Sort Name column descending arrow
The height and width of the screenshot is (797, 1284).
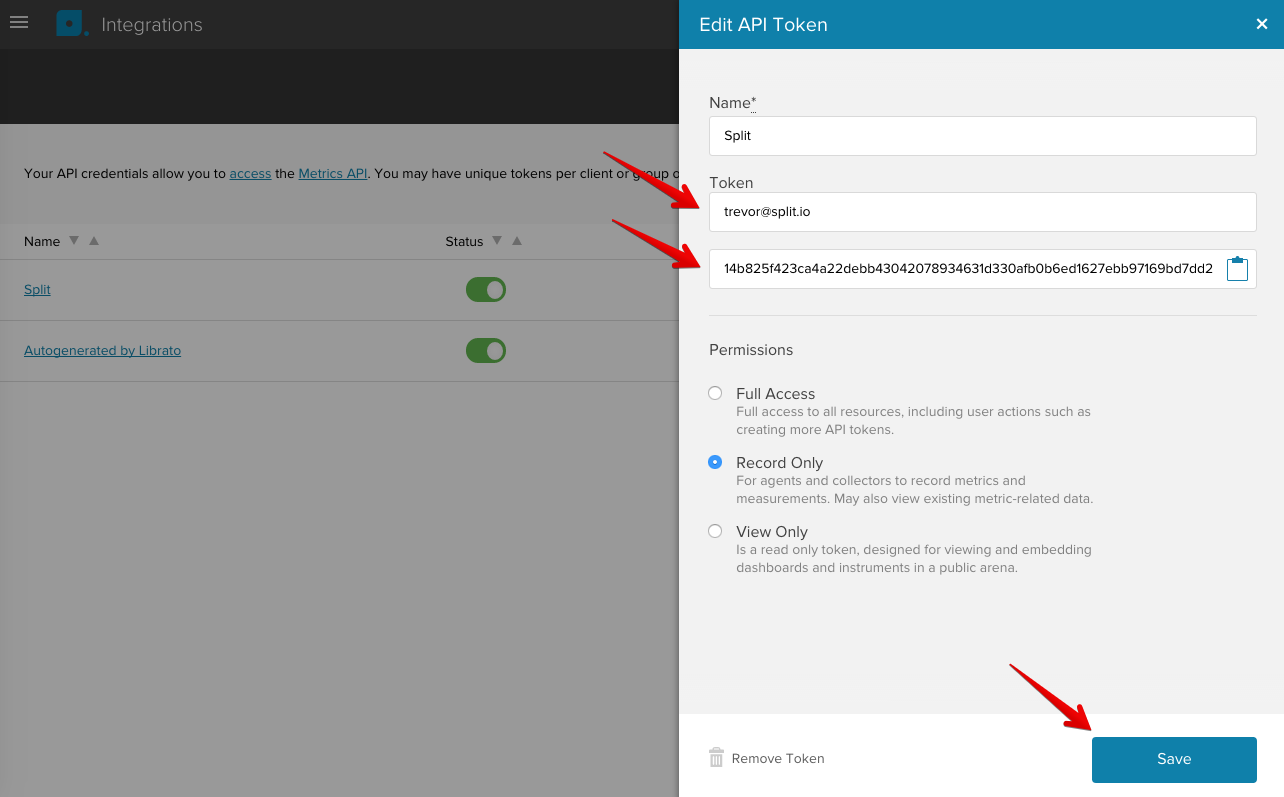73,241
